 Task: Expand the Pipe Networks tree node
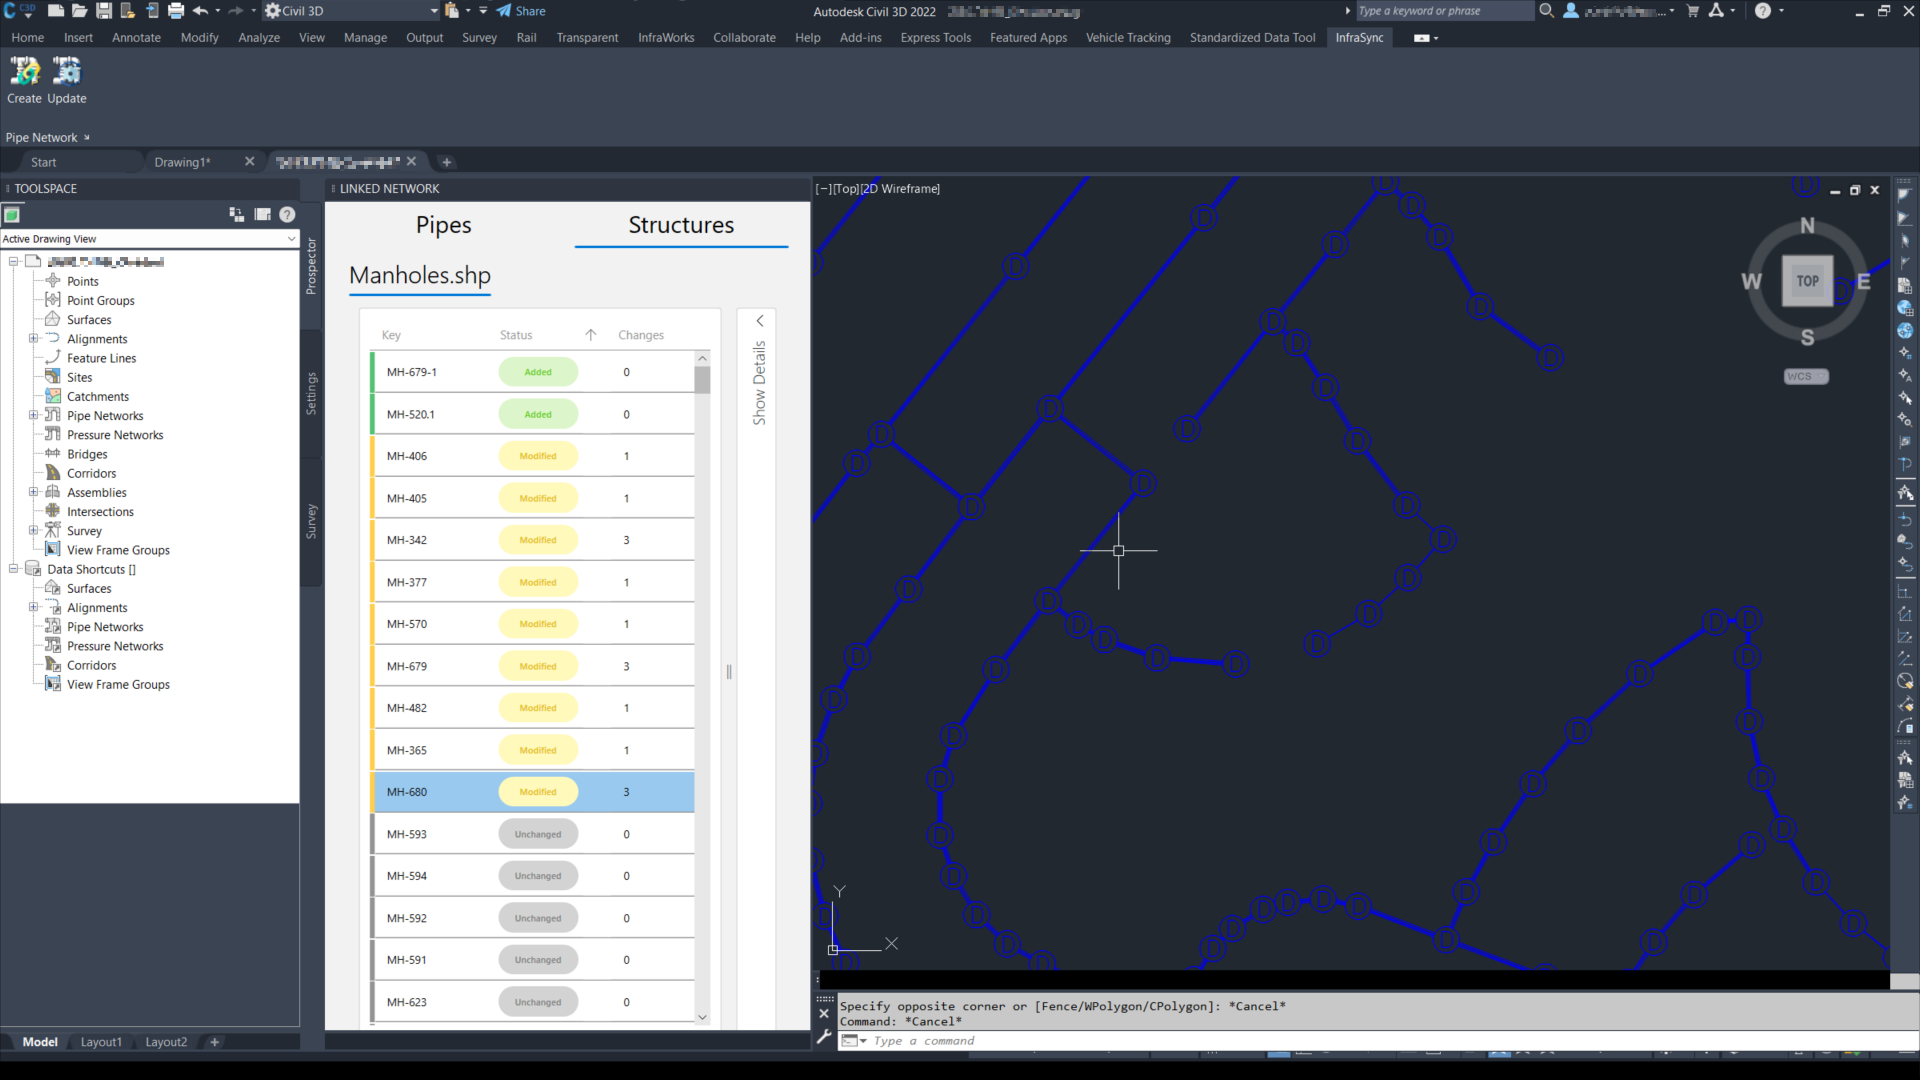click(33, 416)
